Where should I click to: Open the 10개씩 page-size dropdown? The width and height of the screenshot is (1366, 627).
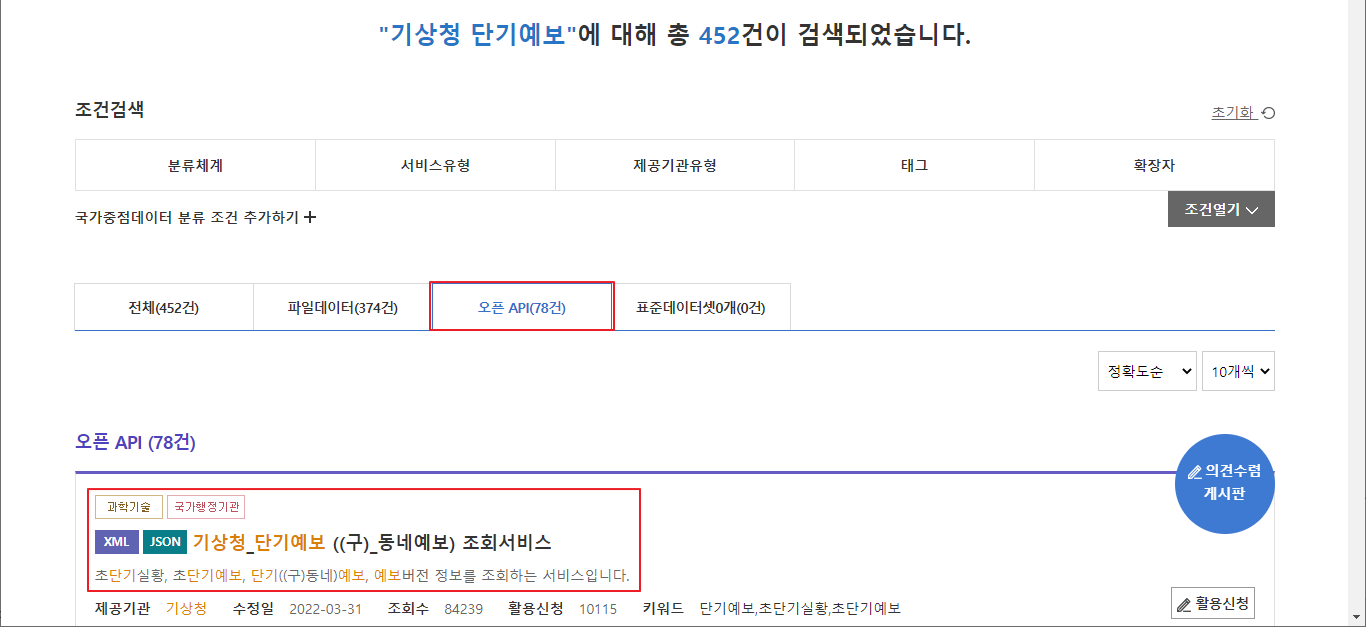pos(1238,371)
